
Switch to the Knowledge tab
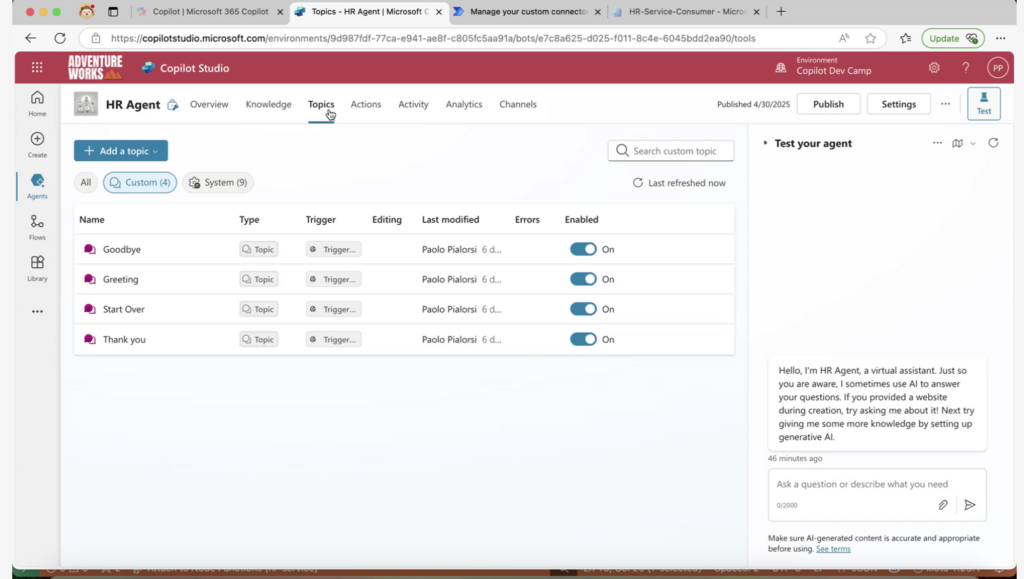[268, 104]
